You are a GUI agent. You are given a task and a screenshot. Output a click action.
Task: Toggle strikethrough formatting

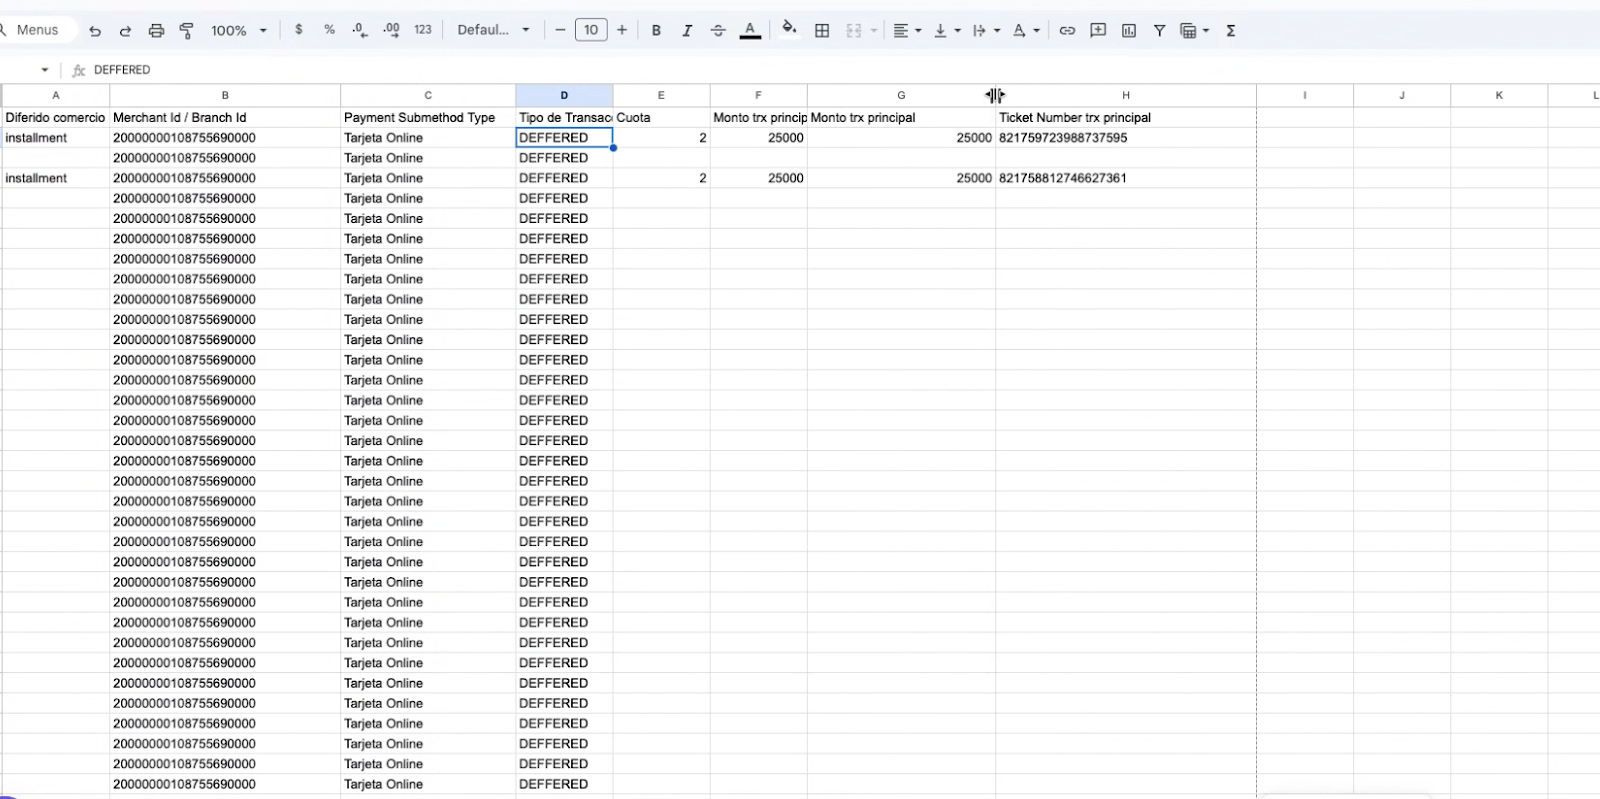tap(718, 31)
